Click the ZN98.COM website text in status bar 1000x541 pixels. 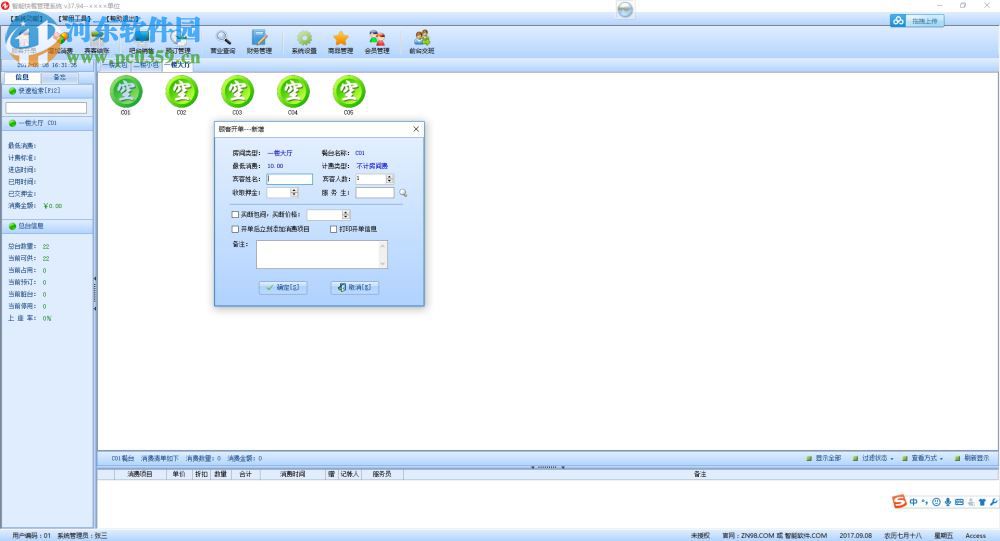click(758, 536)
